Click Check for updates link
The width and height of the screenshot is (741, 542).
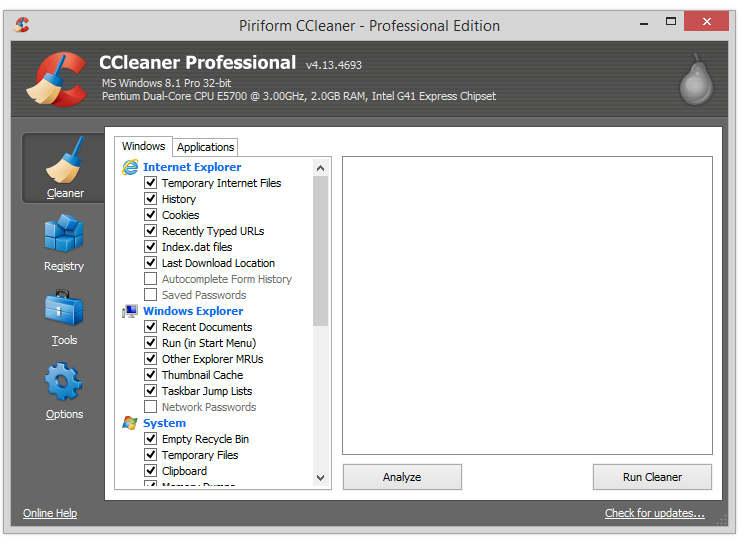[x=655, y=513]
